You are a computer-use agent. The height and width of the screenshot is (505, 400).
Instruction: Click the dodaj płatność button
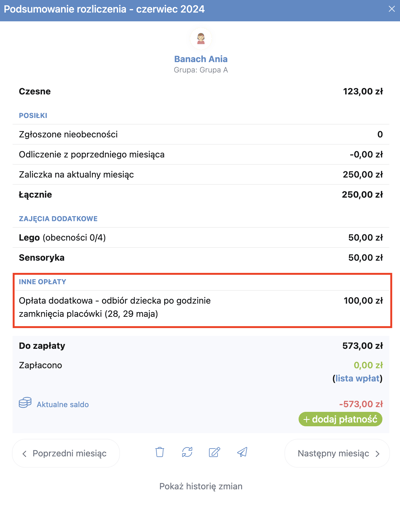(340, 419)
